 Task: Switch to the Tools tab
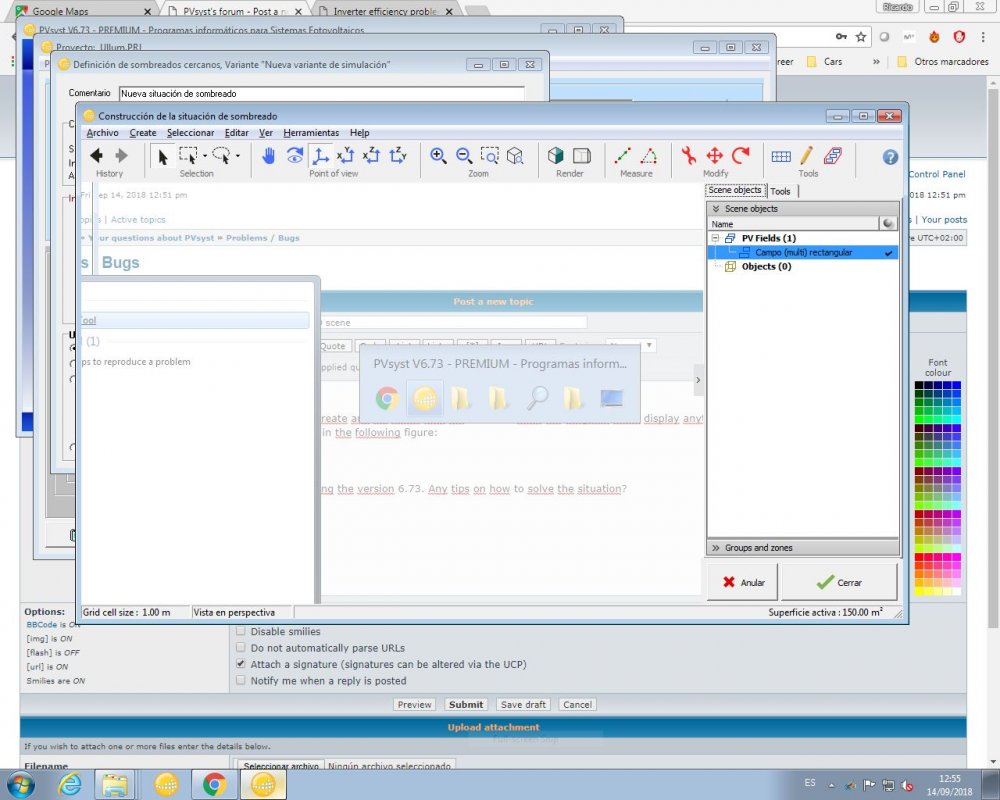781,191
